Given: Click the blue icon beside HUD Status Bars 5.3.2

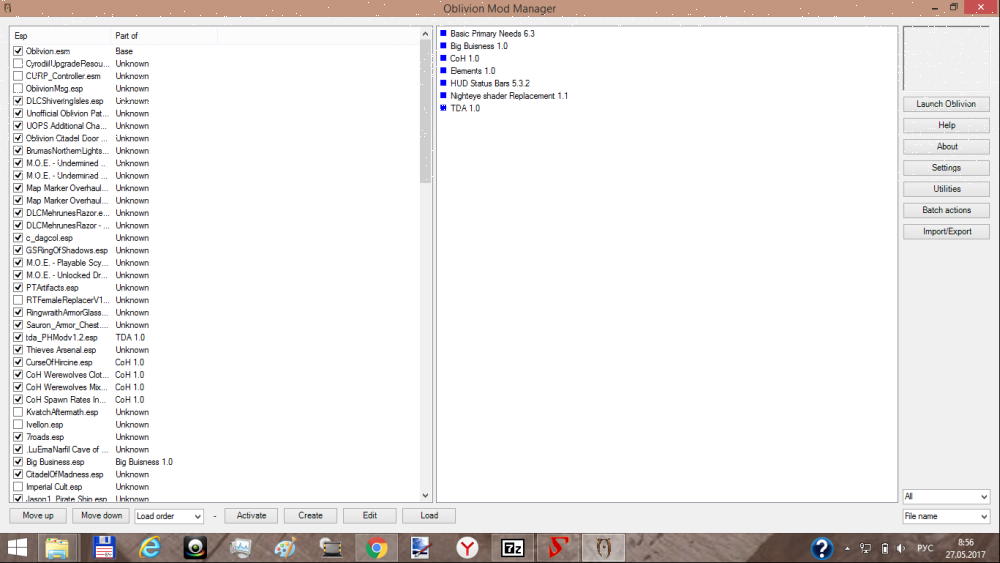Looking at the screenshot, I should click(x=443, y=83).
